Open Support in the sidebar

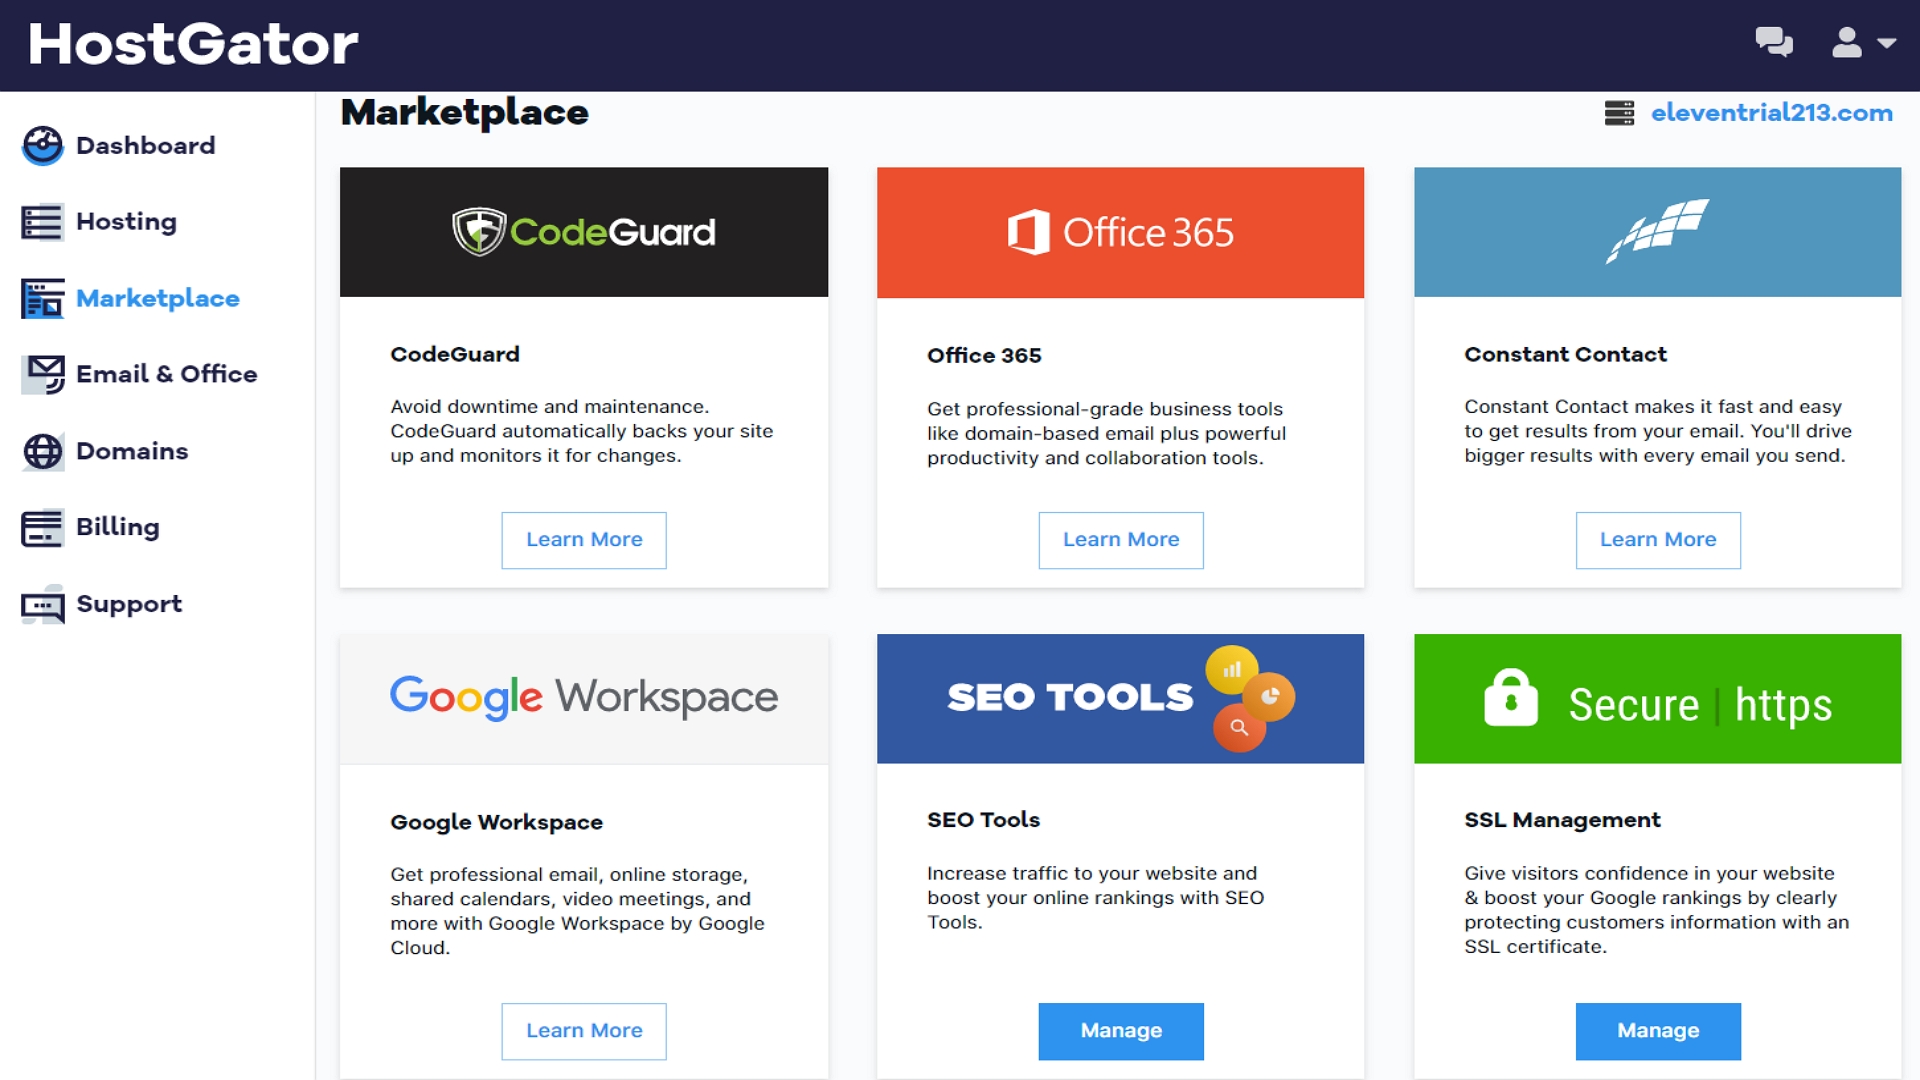(x=129, y=604)
